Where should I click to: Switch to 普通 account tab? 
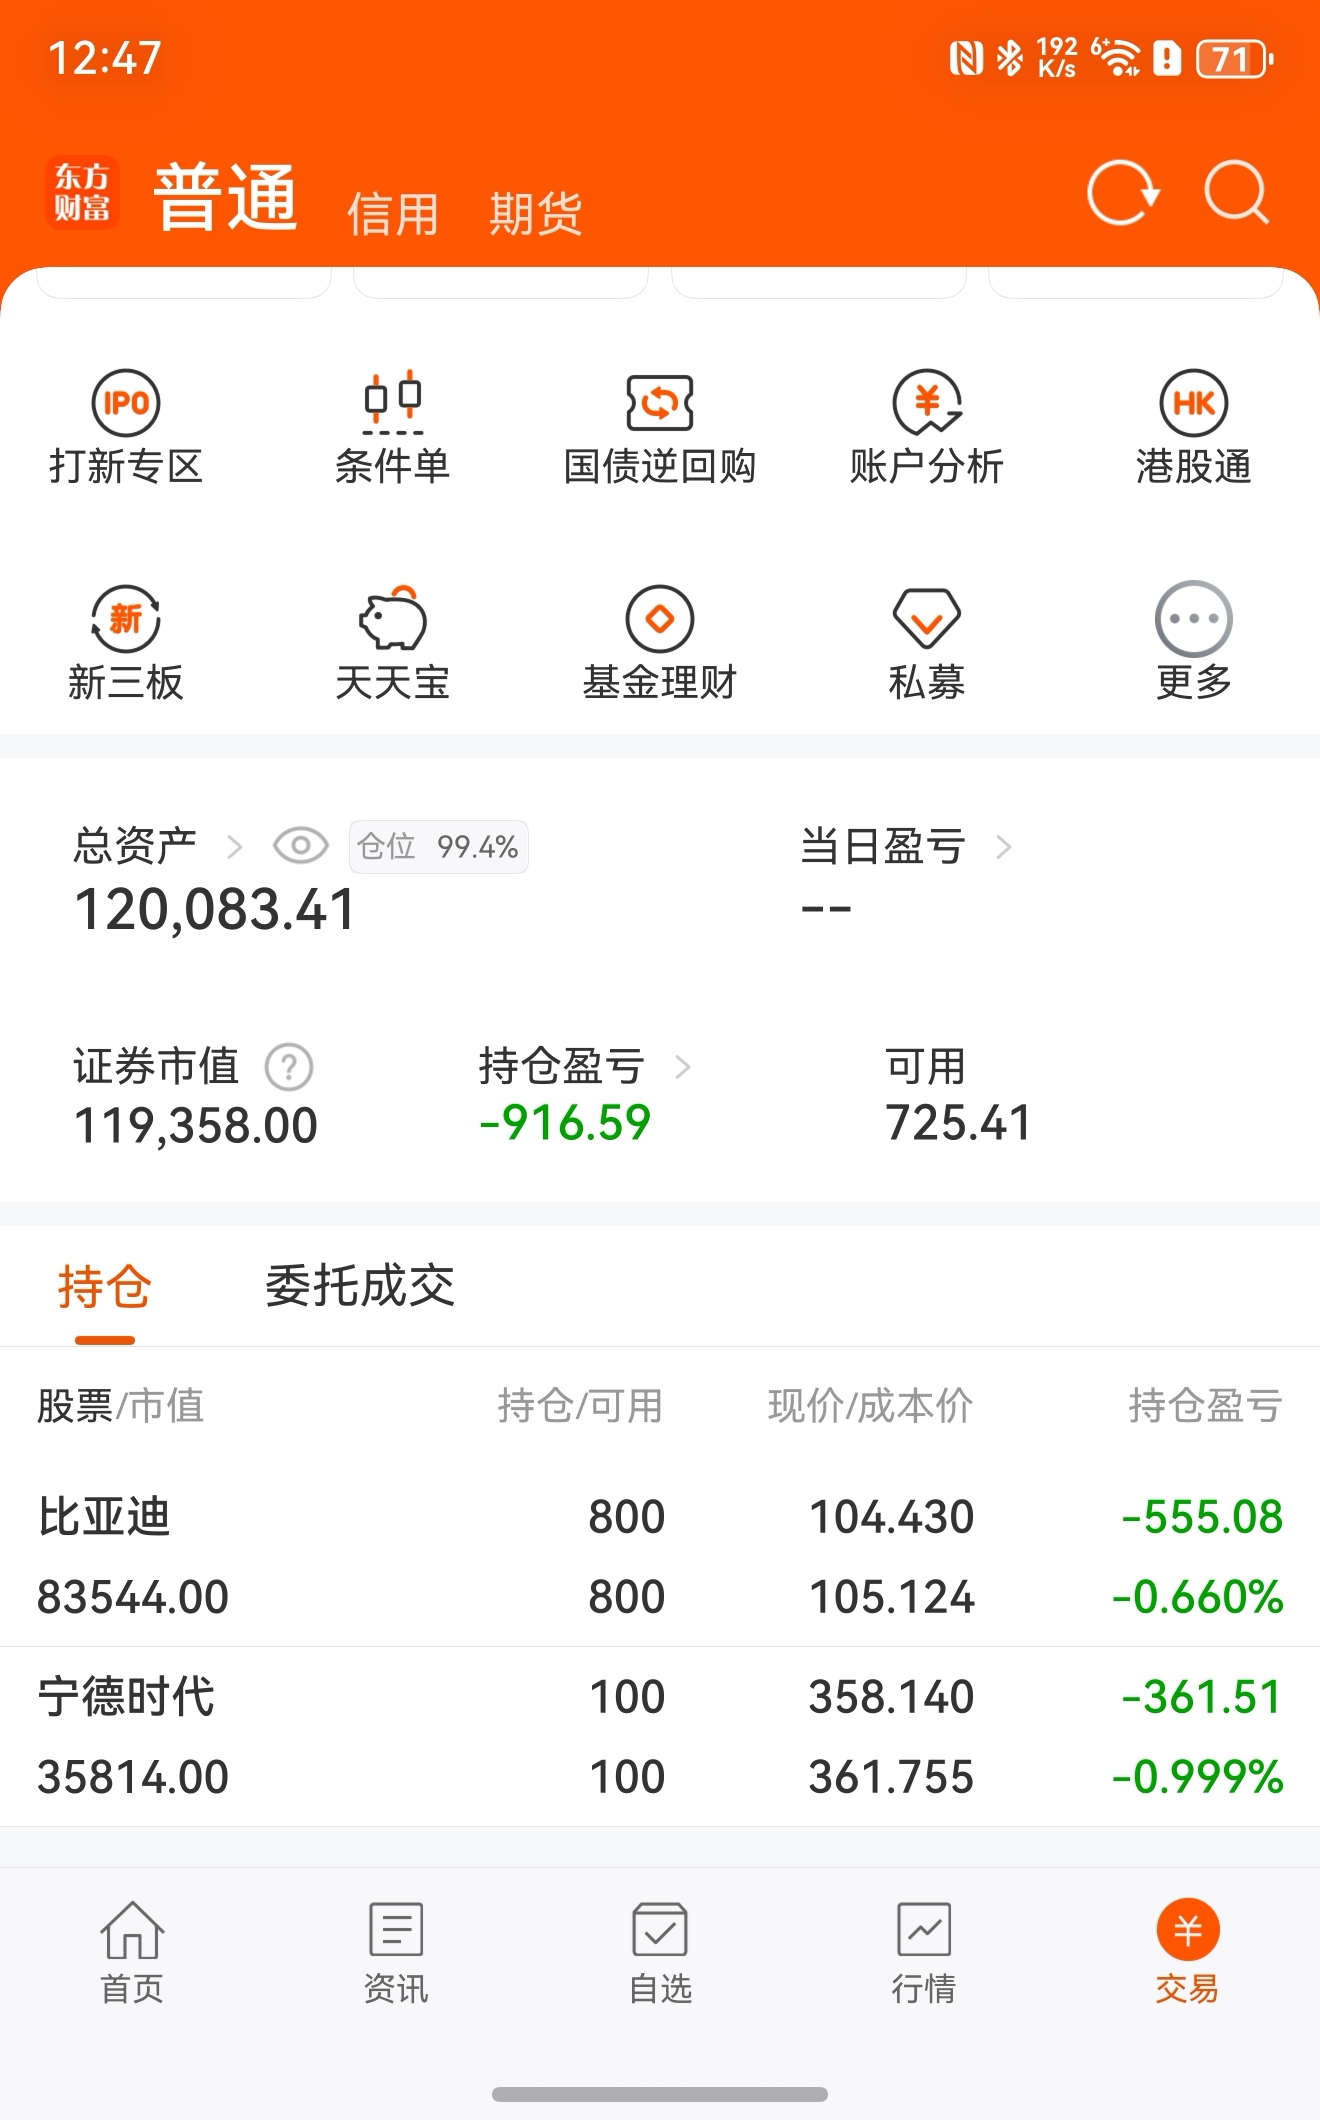point(226,196)
